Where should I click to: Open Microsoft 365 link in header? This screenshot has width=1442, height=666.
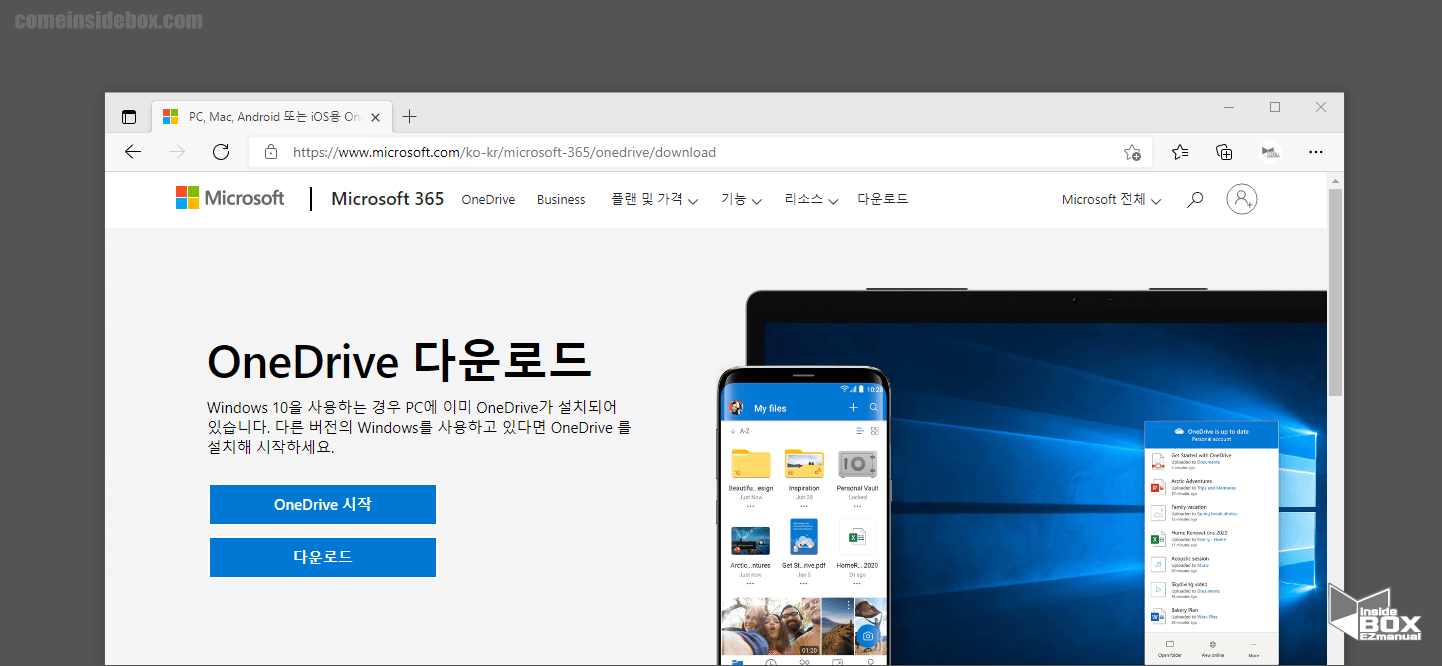(387, 198)
